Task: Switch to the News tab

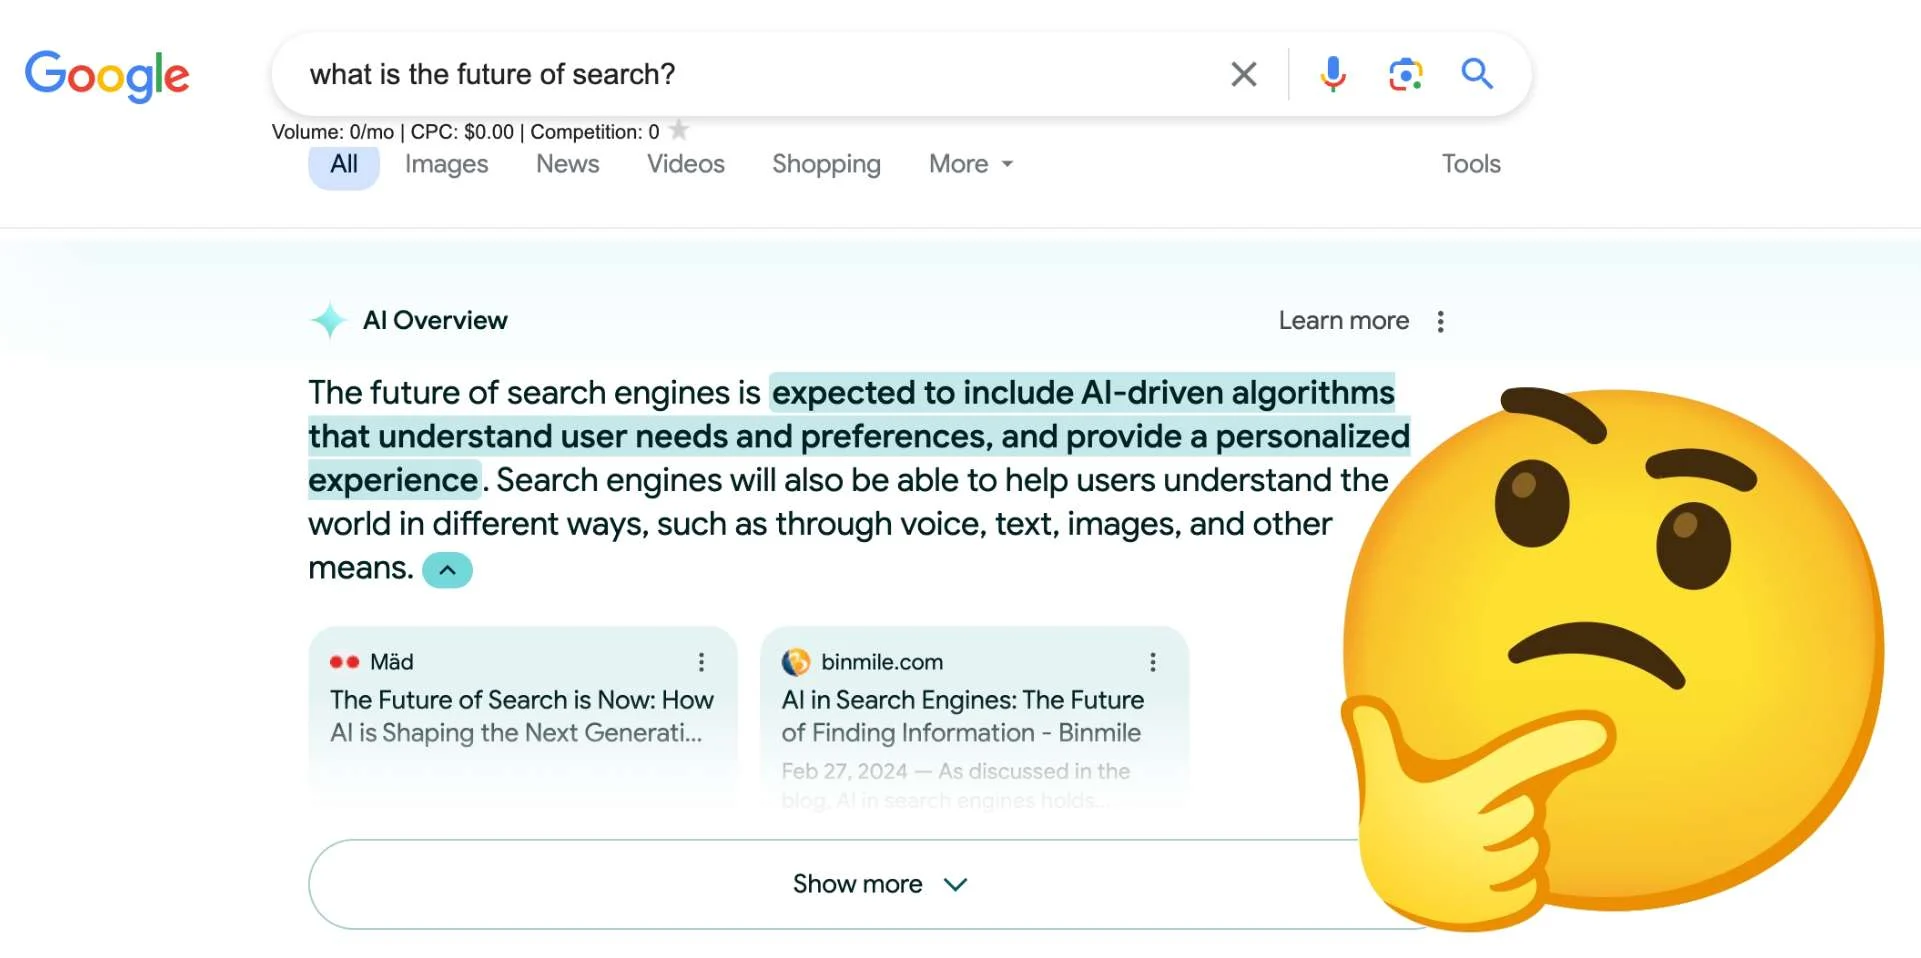Action: coord(567,164)
